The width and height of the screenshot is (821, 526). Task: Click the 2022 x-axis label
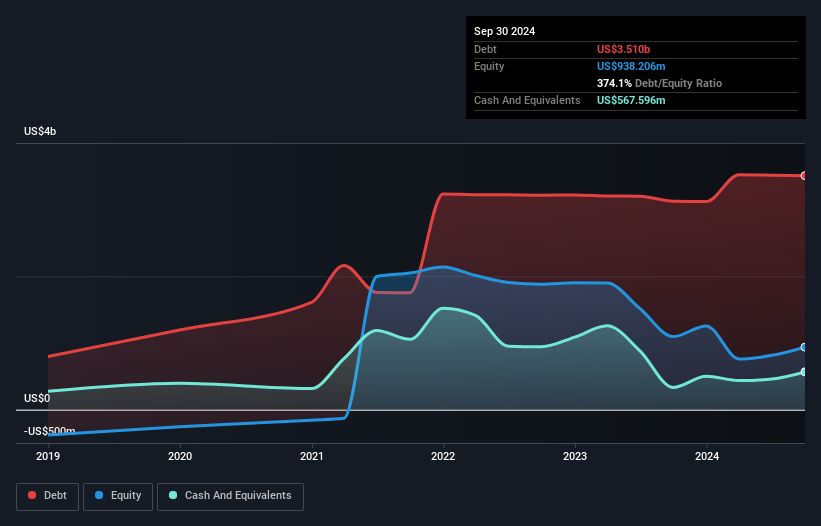tap(443, 456)
